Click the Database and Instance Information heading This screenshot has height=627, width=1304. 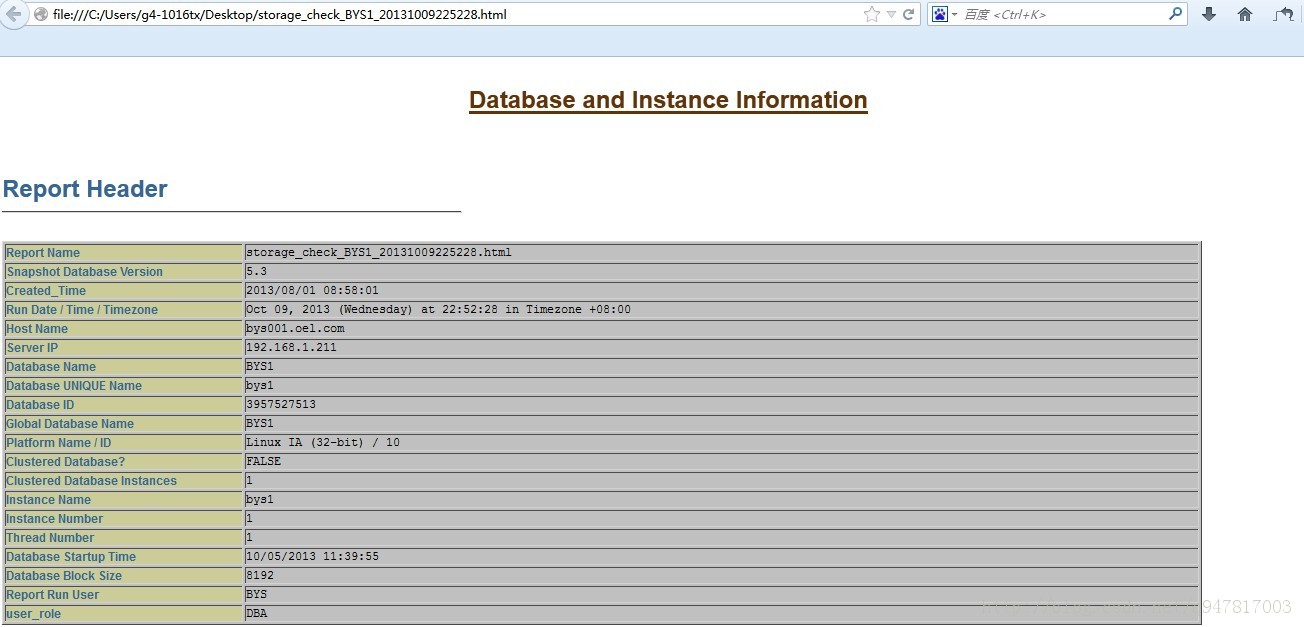click(x=668, y=100)
